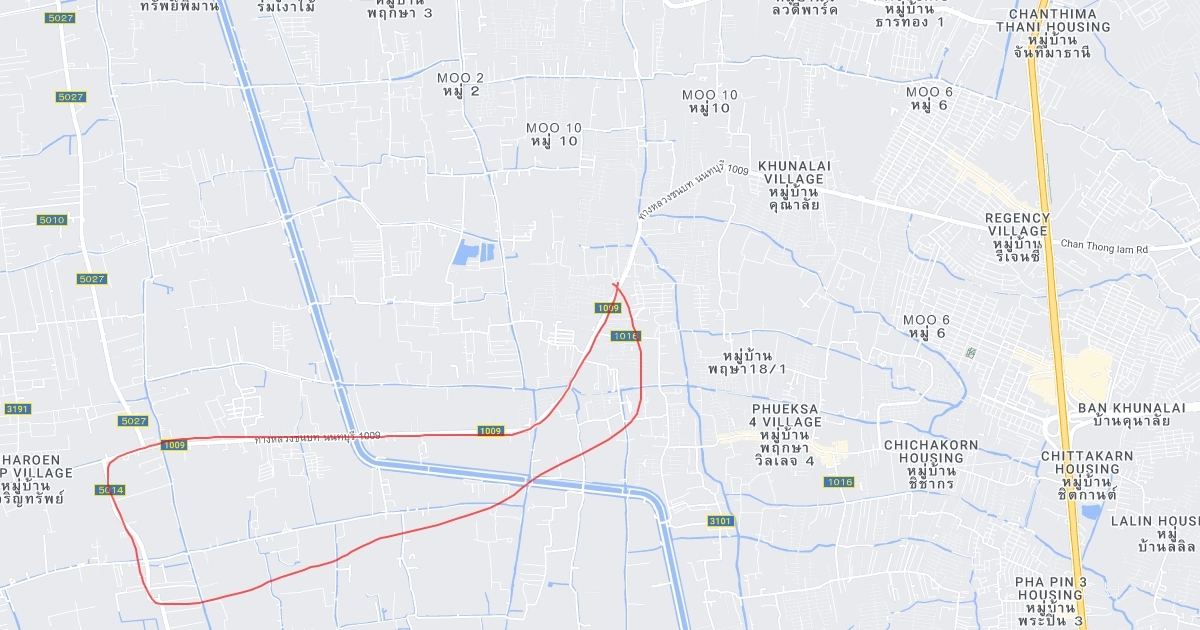Click the 5010 road shield
This screenshot has width=1200, height=630.
52,220
